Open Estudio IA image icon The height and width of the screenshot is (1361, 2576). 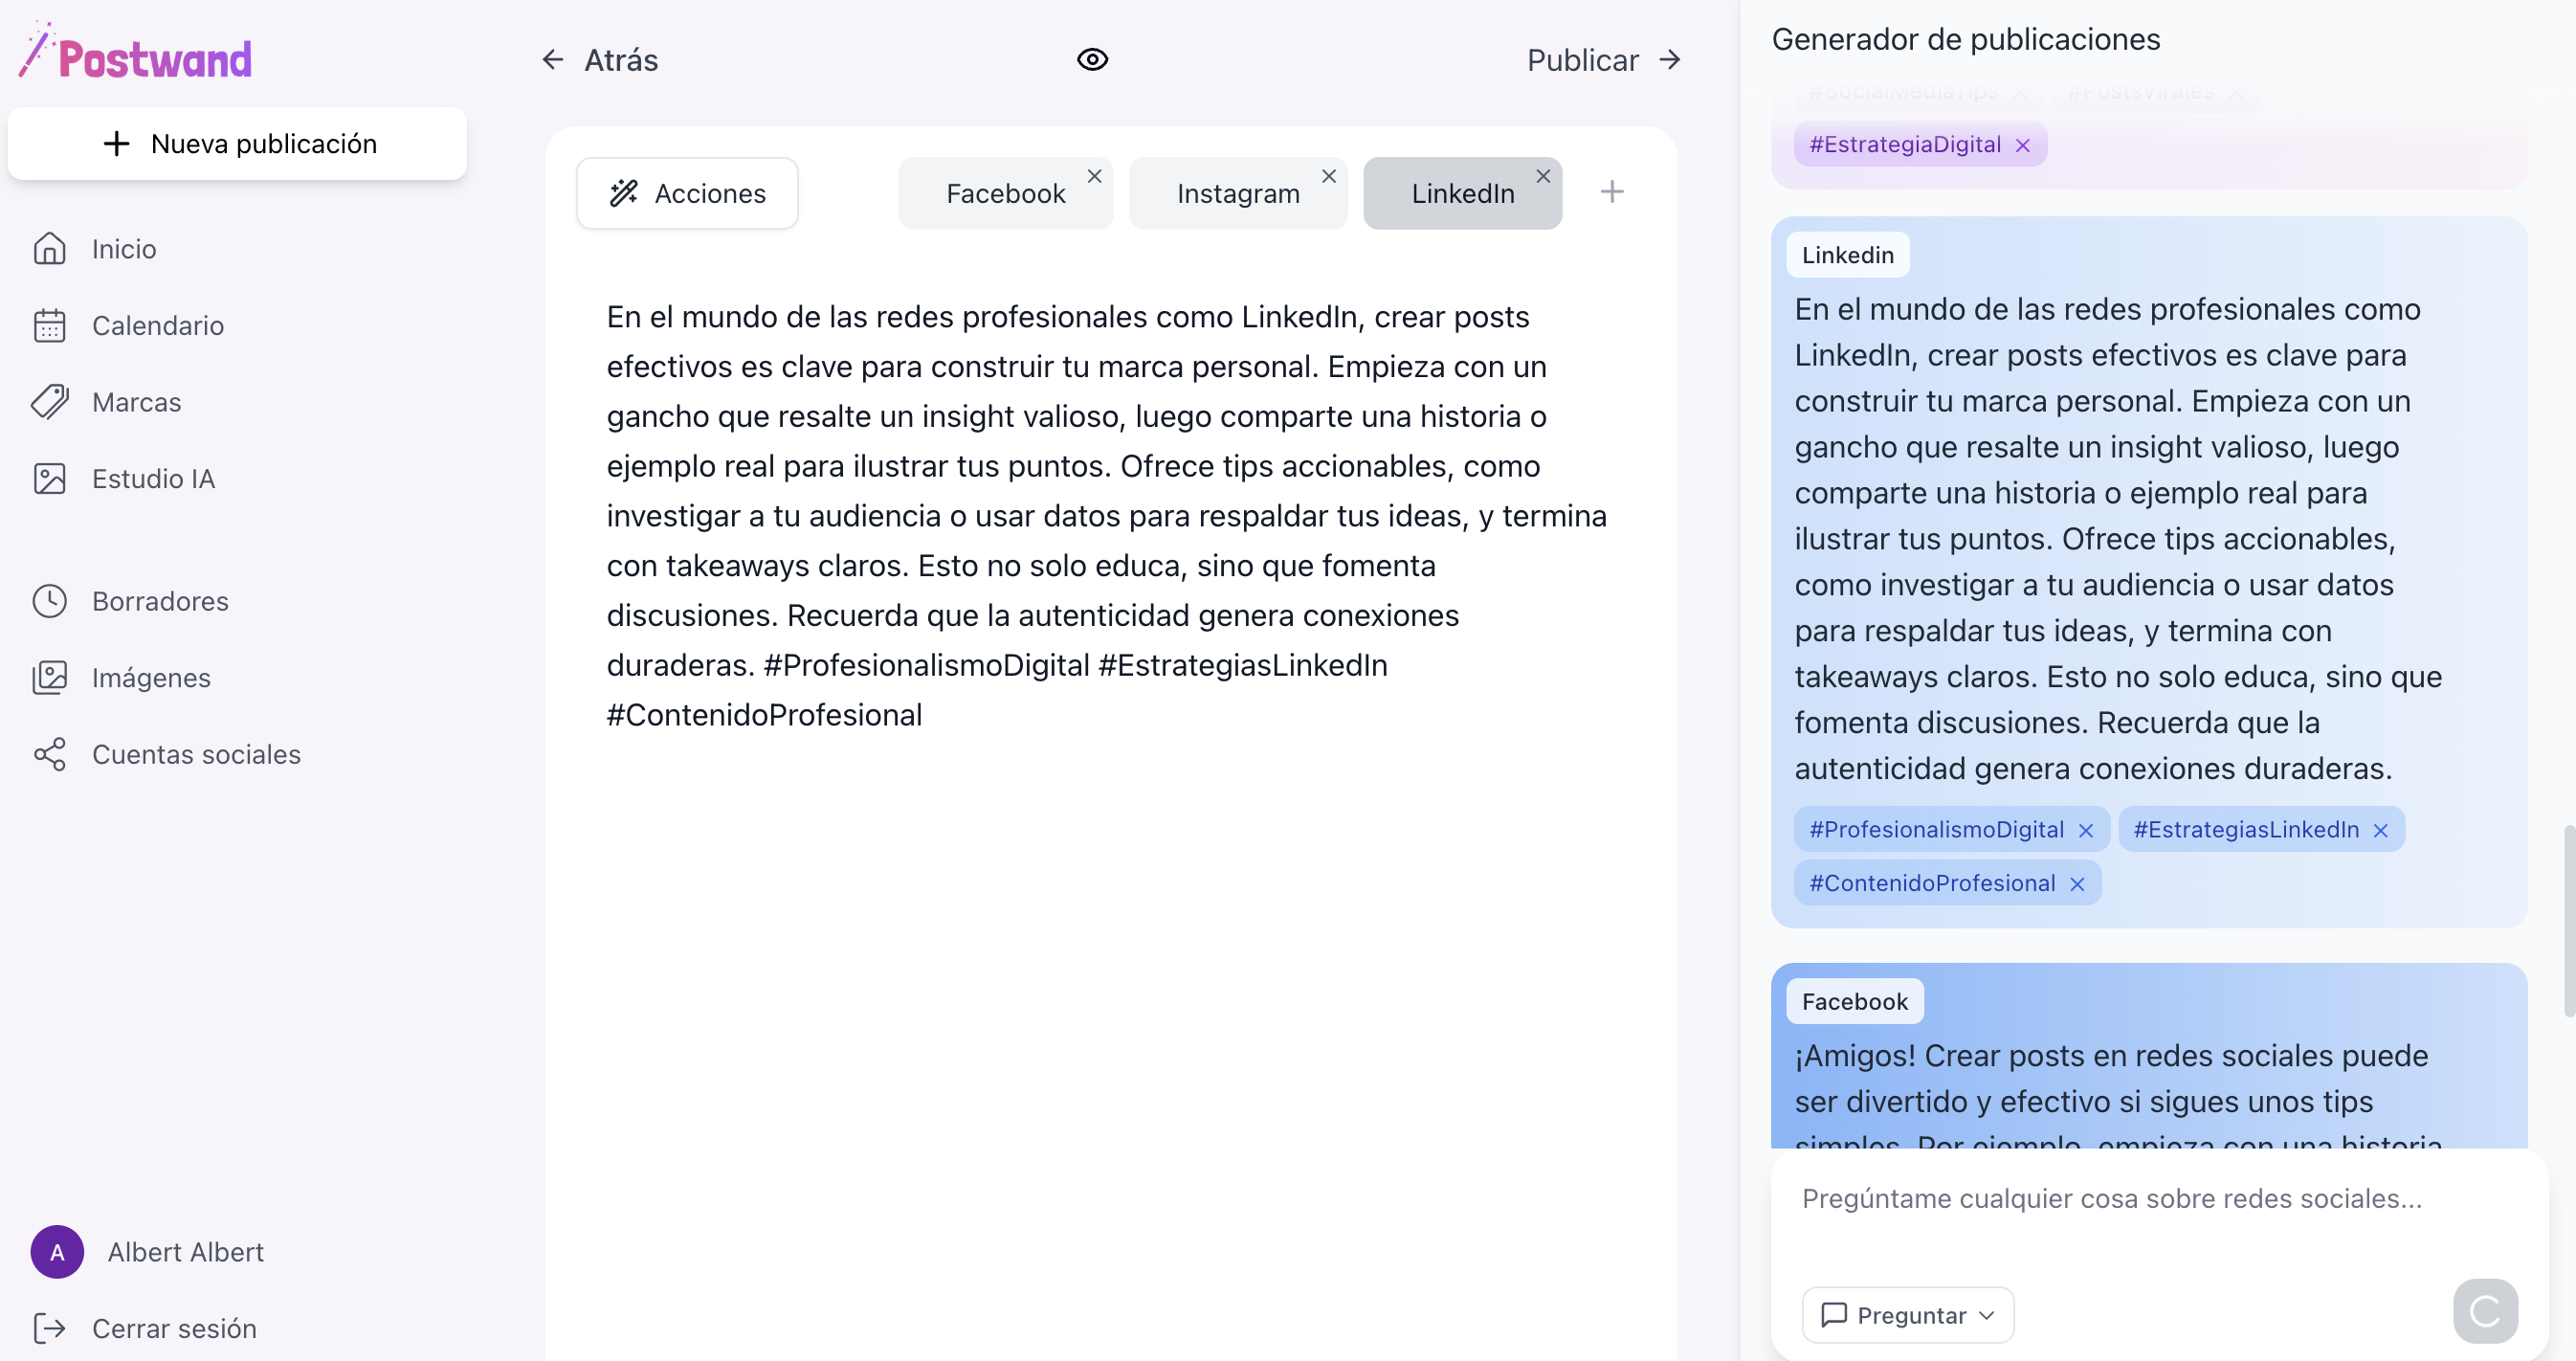click(49, 479)
